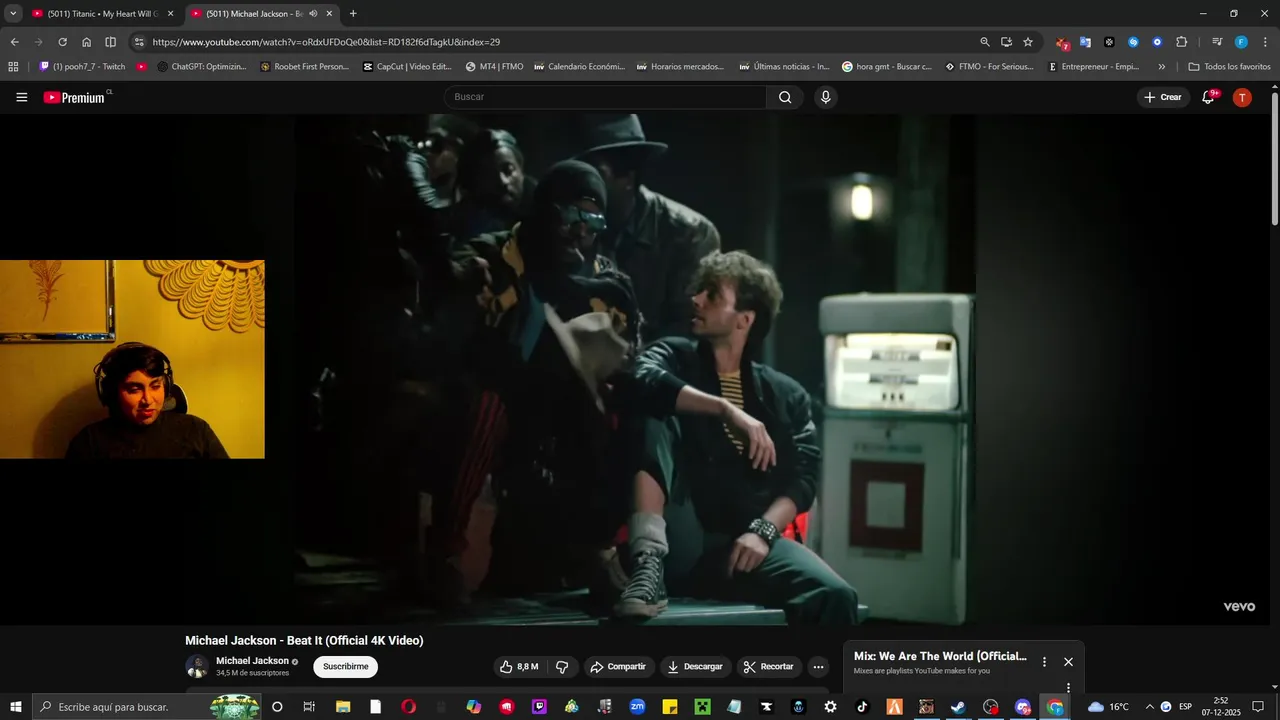The width and height of the screenshot is (1280, 720).
Task: Open the ChatGPT bookmark
Action: [x=202, y=67]
